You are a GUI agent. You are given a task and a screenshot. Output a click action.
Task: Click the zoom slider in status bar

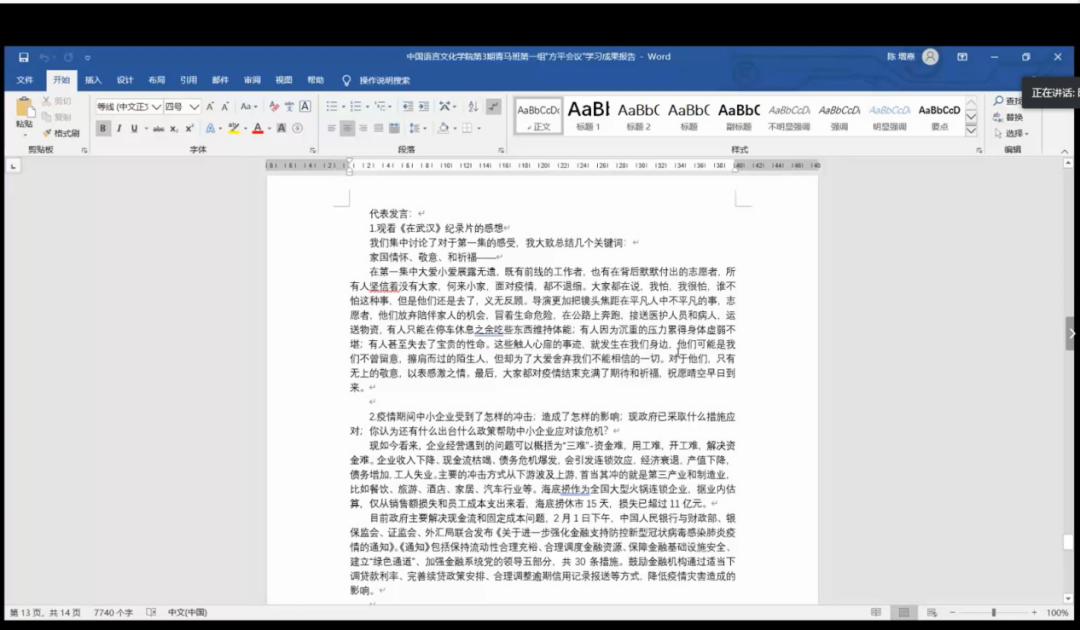pyautogui.click(x=993, y=612)
